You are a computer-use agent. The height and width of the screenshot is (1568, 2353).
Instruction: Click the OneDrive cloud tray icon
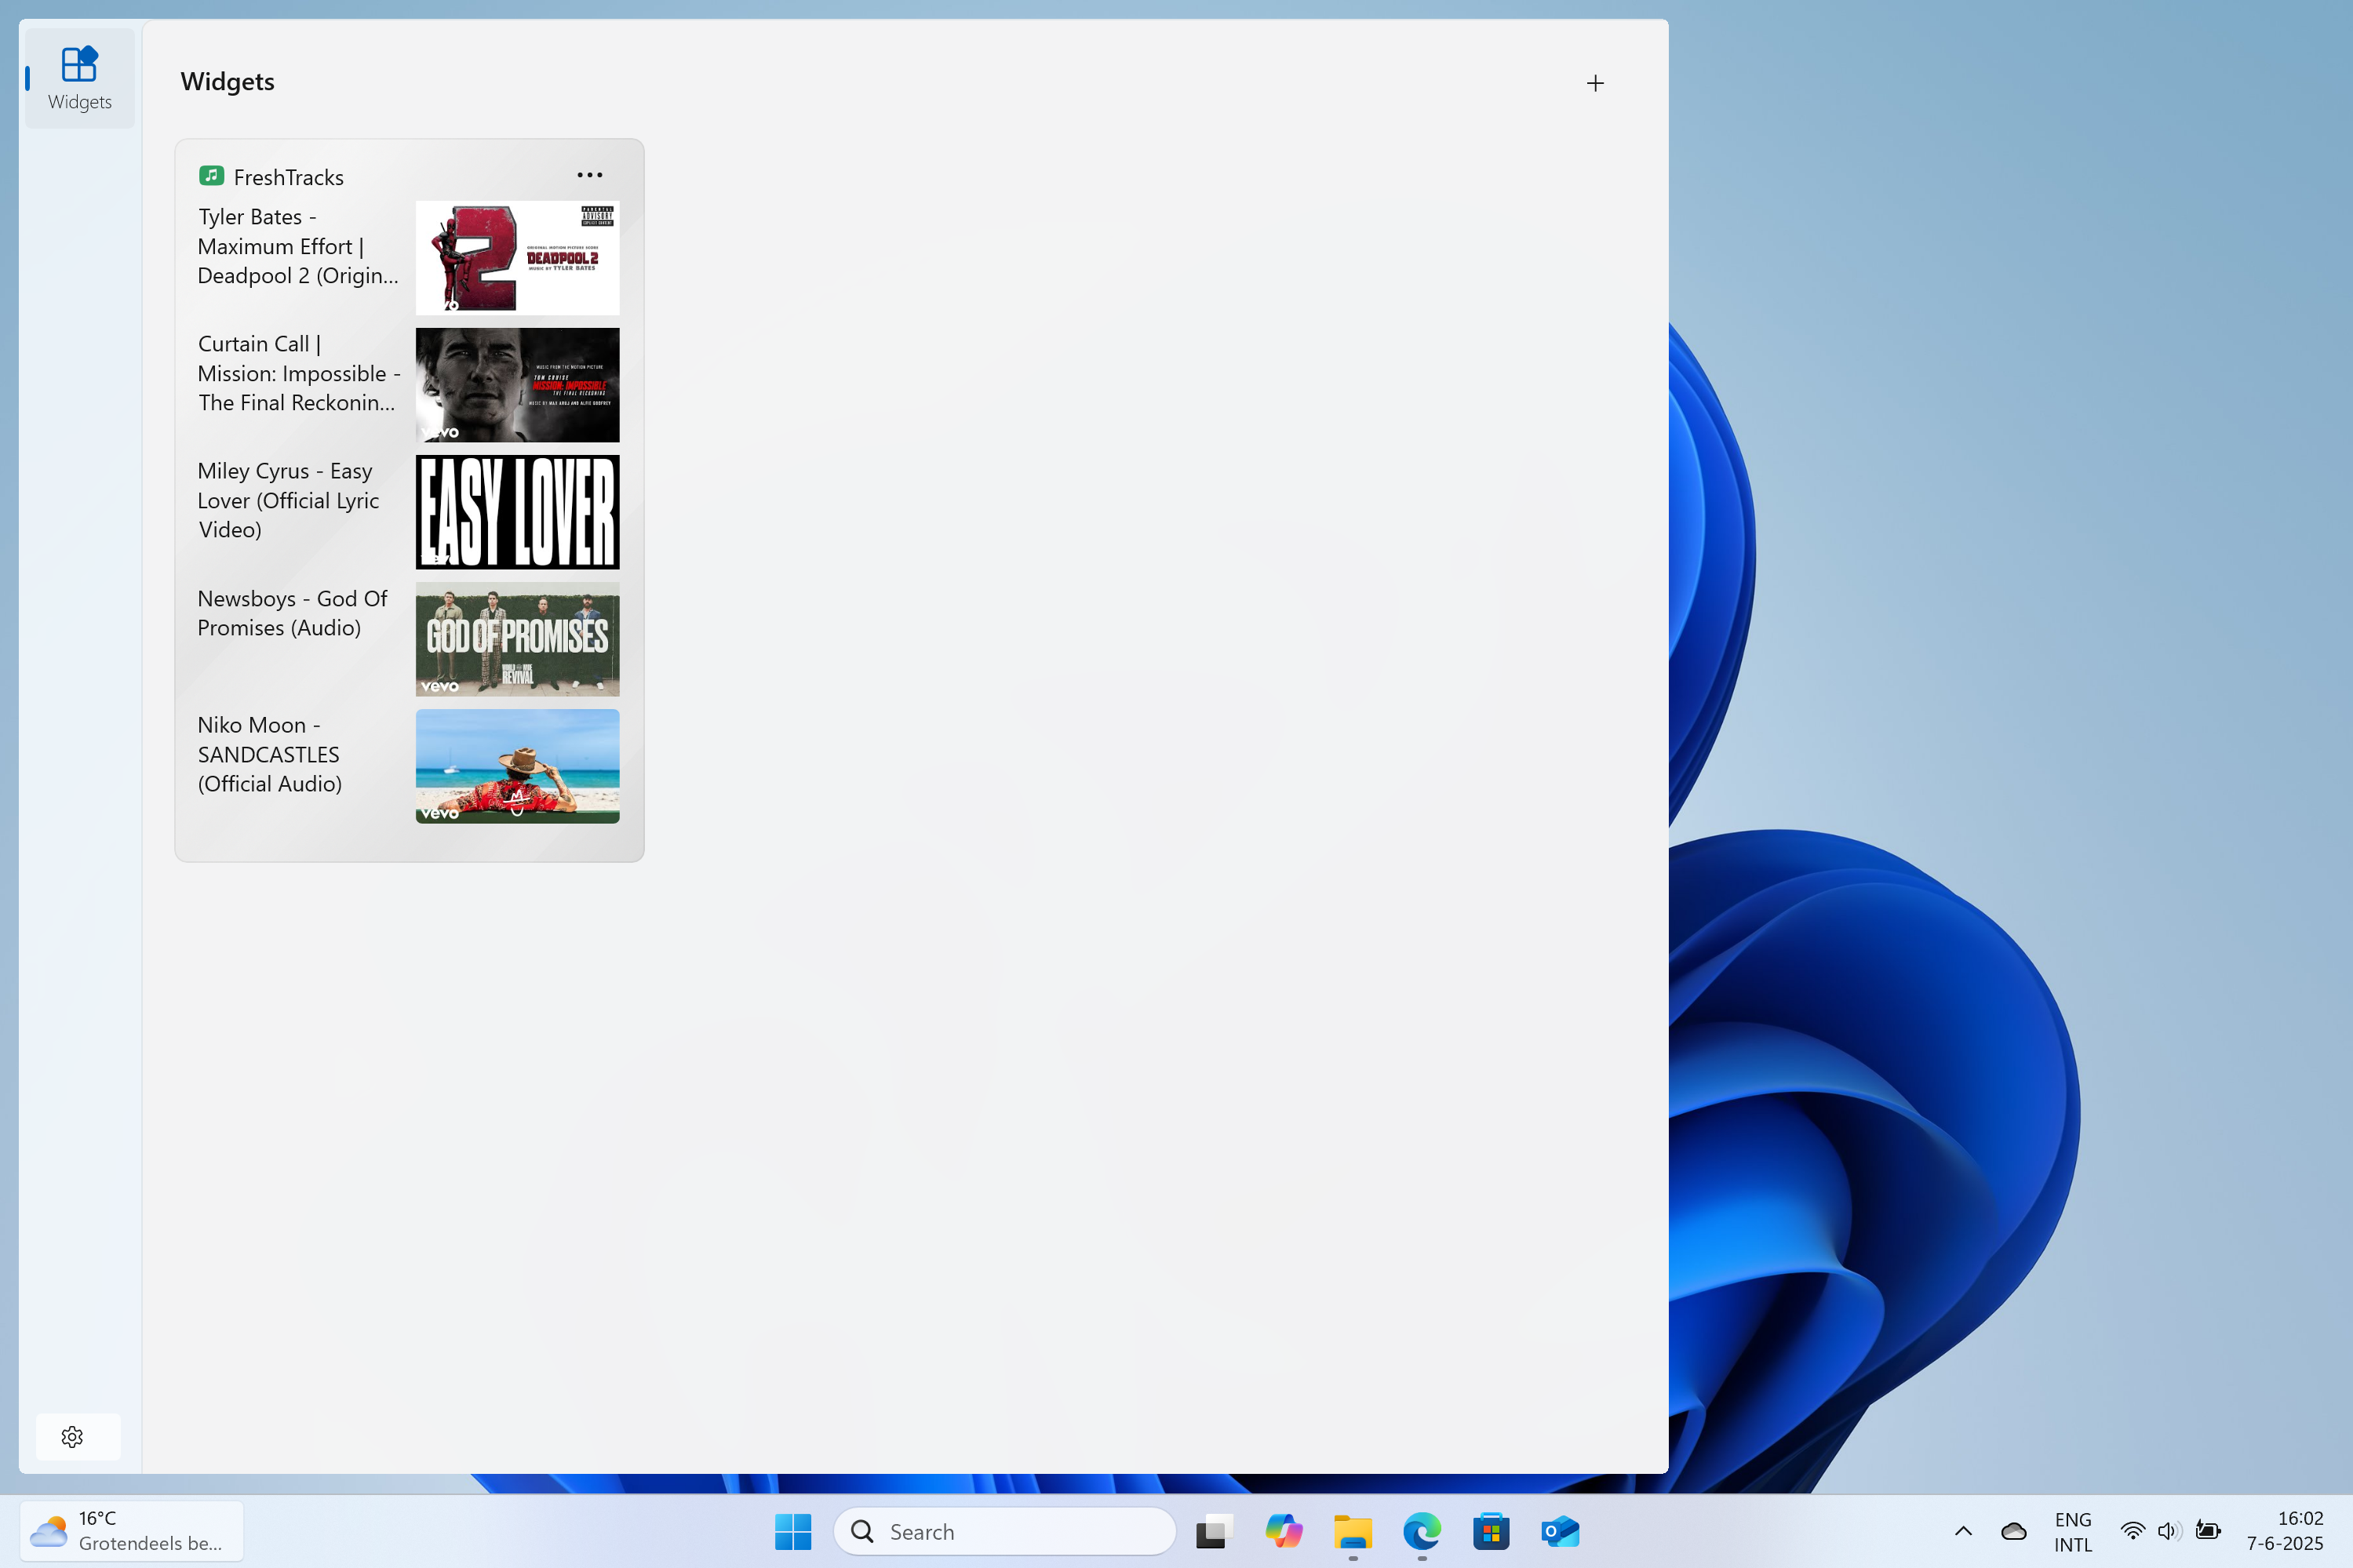point(2013,1531)
